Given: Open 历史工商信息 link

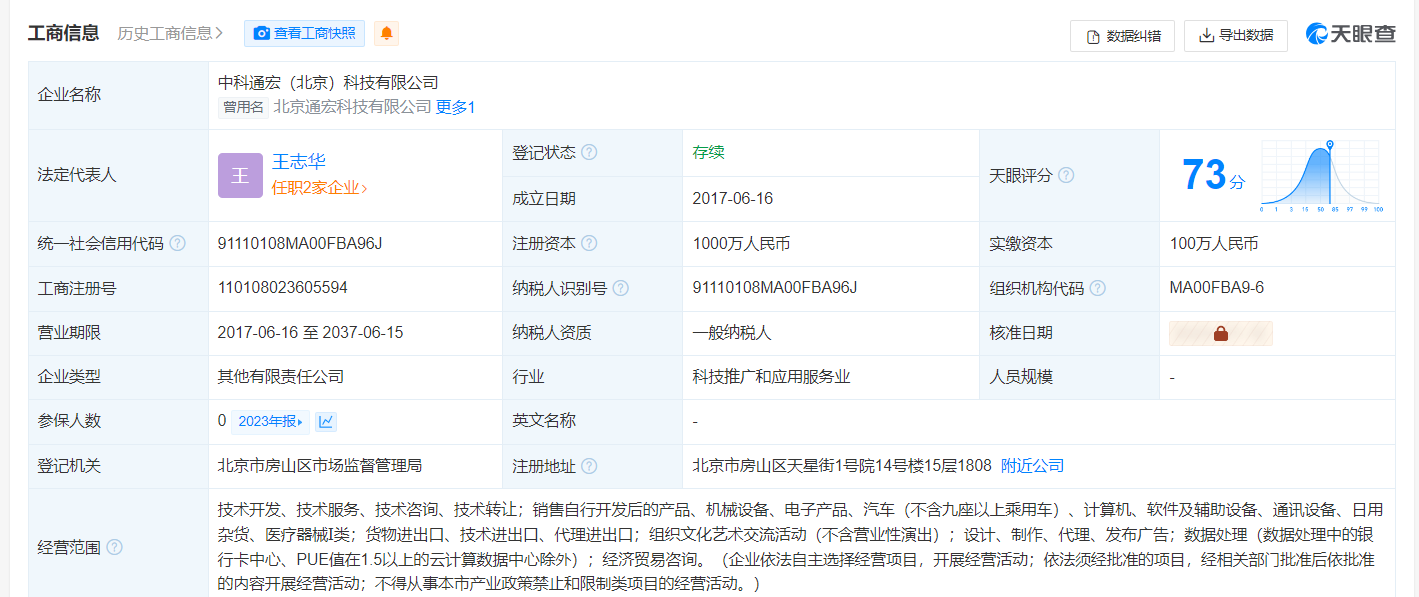Looking at the screenshot, I should pos(170,33).
